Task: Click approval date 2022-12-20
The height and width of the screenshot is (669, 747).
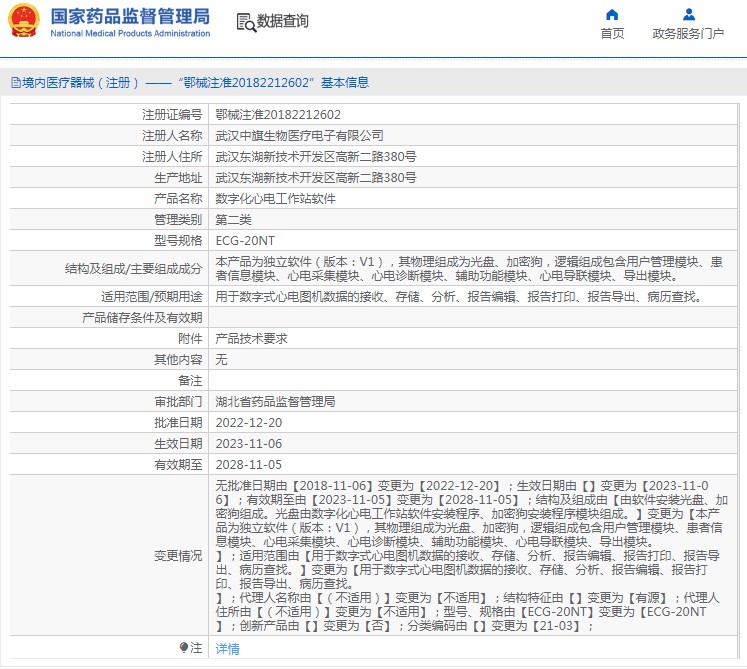Action: coord(249,423)
